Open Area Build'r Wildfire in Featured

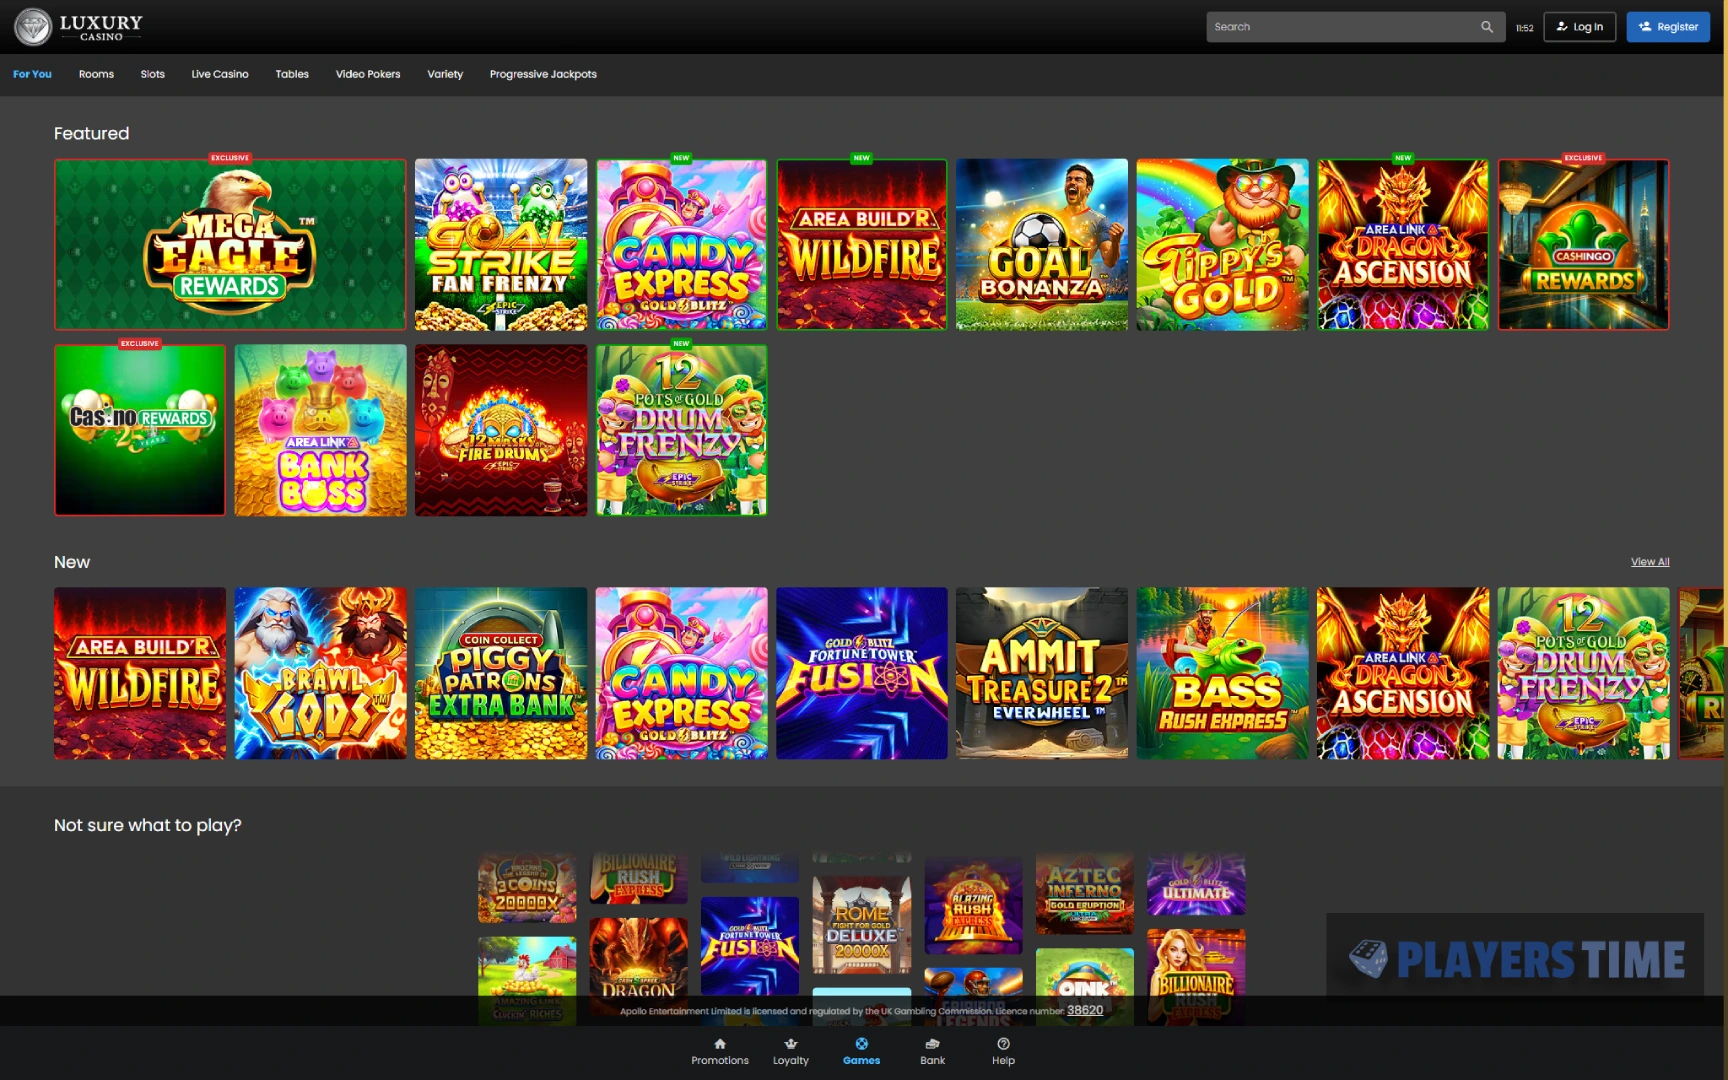pyautogui.click(x=862, y=244)
